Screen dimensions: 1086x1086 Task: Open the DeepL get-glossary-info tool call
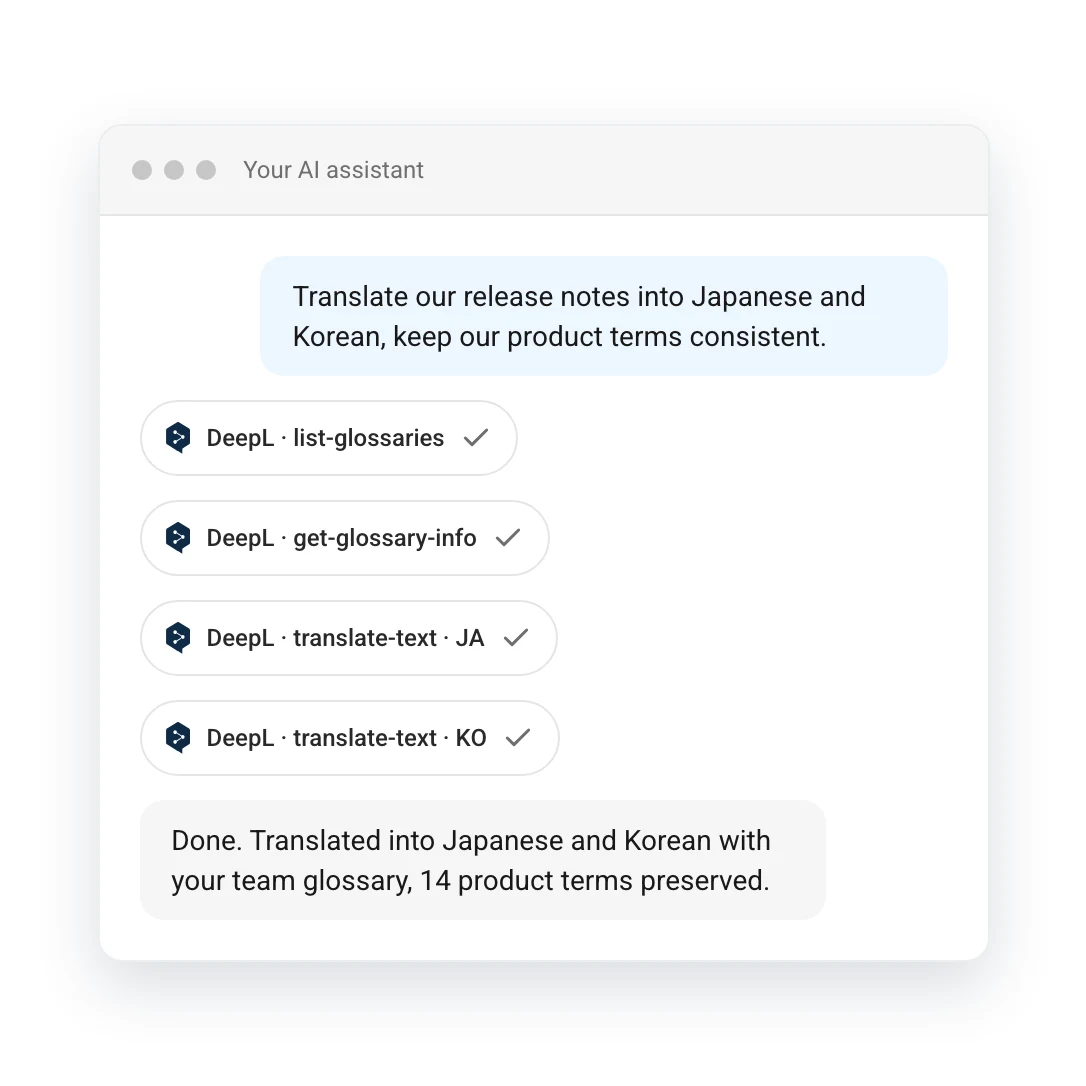(345, 537)
